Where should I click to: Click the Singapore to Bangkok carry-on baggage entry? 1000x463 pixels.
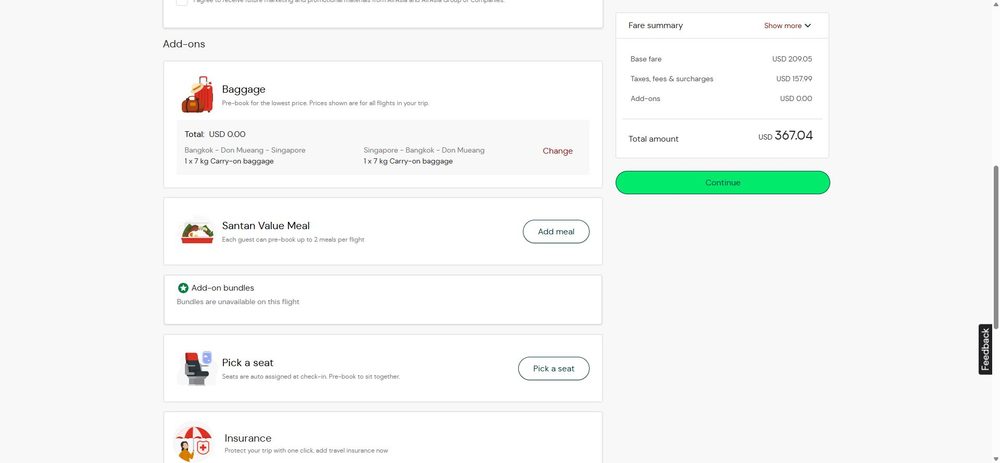pos(424,156)
